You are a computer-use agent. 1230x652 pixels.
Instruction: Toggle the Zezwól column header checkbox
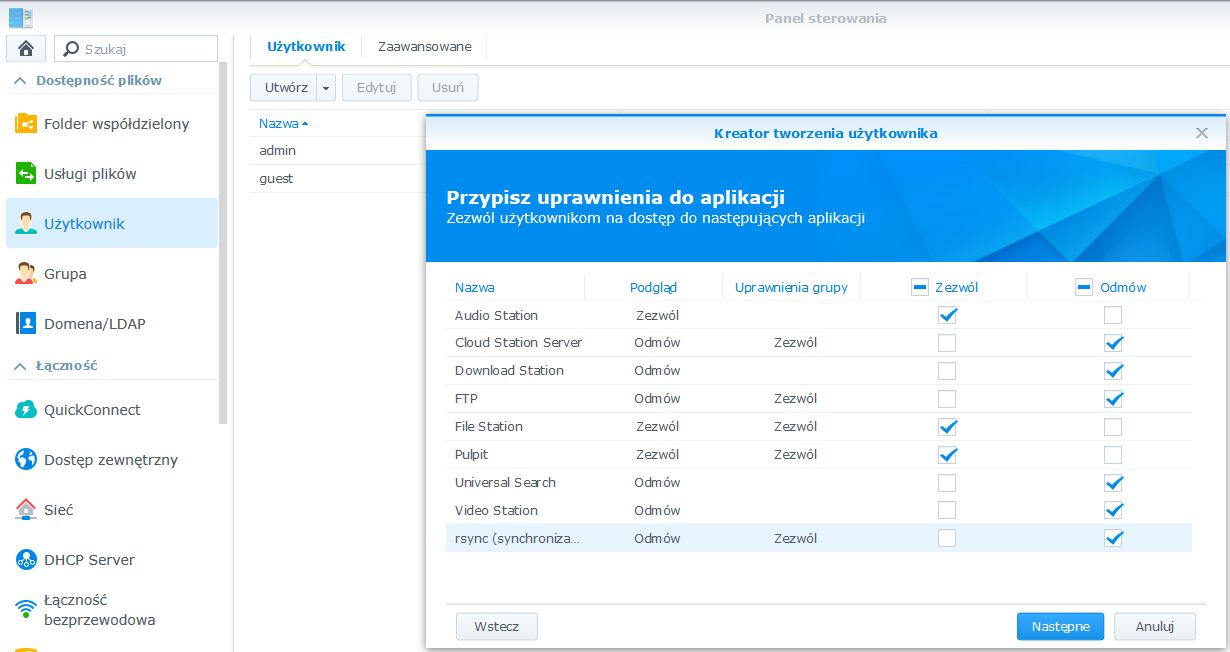click(x=920, y=287)
